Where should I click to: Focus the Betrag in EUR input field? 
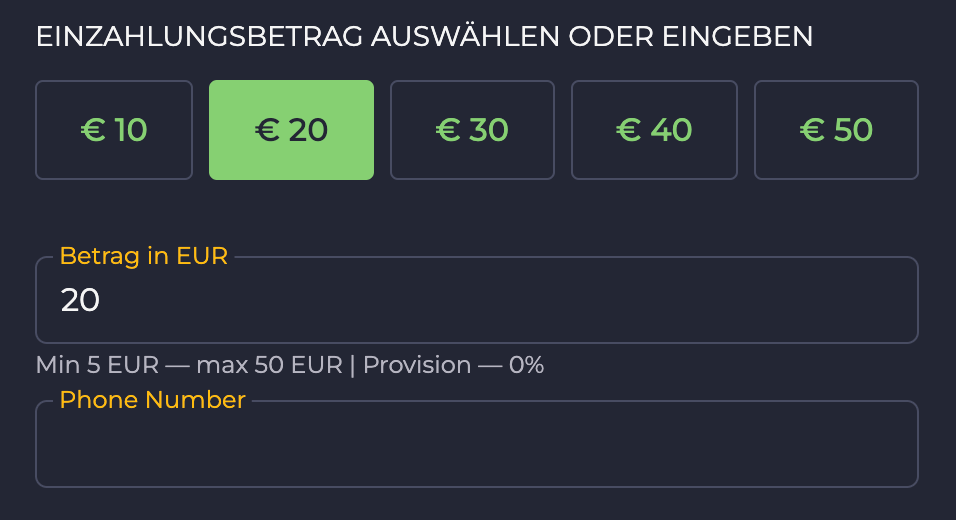476,300
